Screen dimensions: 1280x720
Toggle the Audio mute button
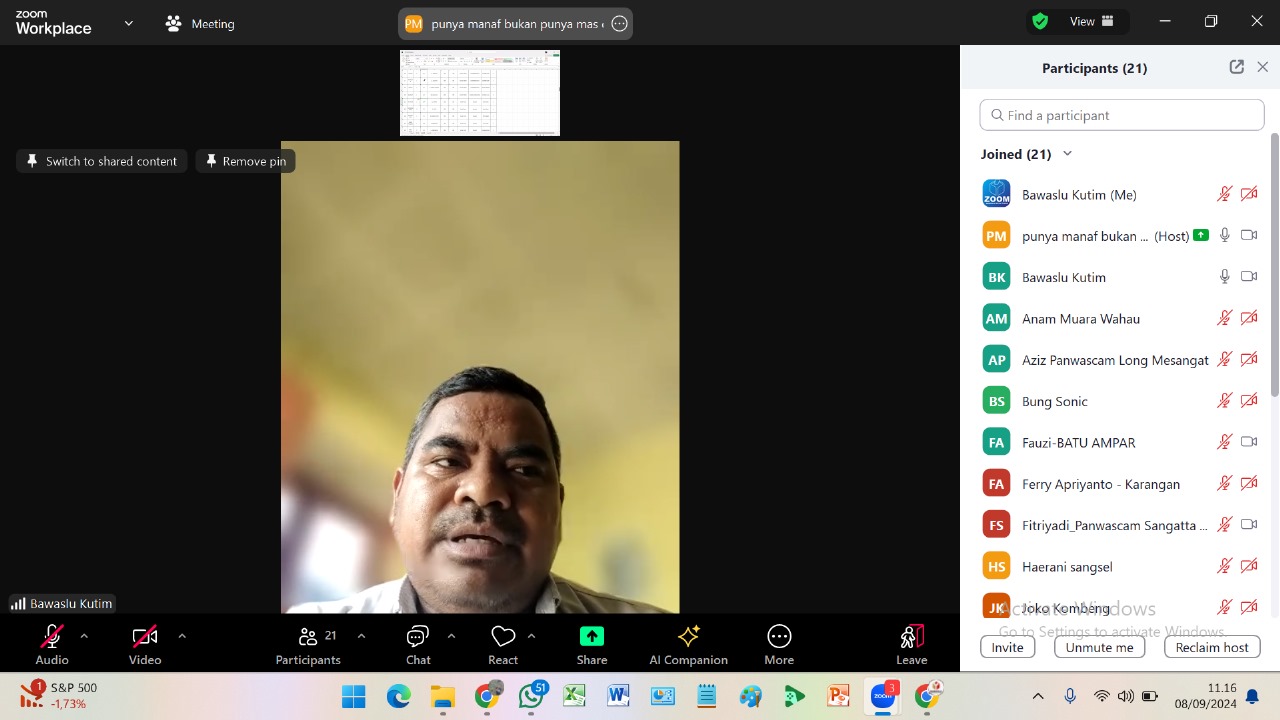(x=52, y=637)
